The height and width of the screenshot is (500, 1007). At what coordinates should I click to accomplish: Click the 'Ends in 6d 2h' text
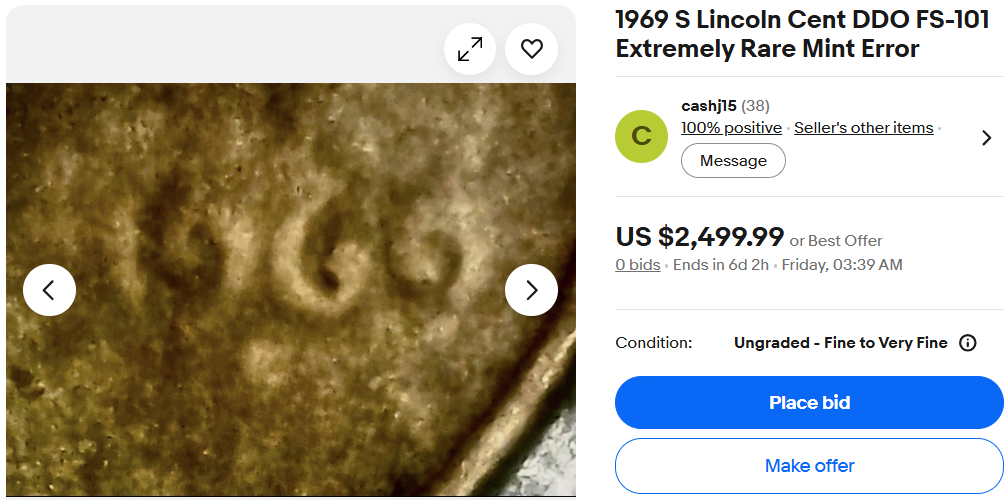(721, 264)
